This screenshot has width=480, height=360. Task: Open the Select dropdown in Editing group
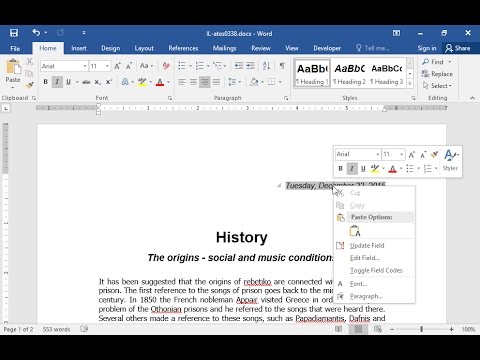pyautogui.click(x=437, y=86)
